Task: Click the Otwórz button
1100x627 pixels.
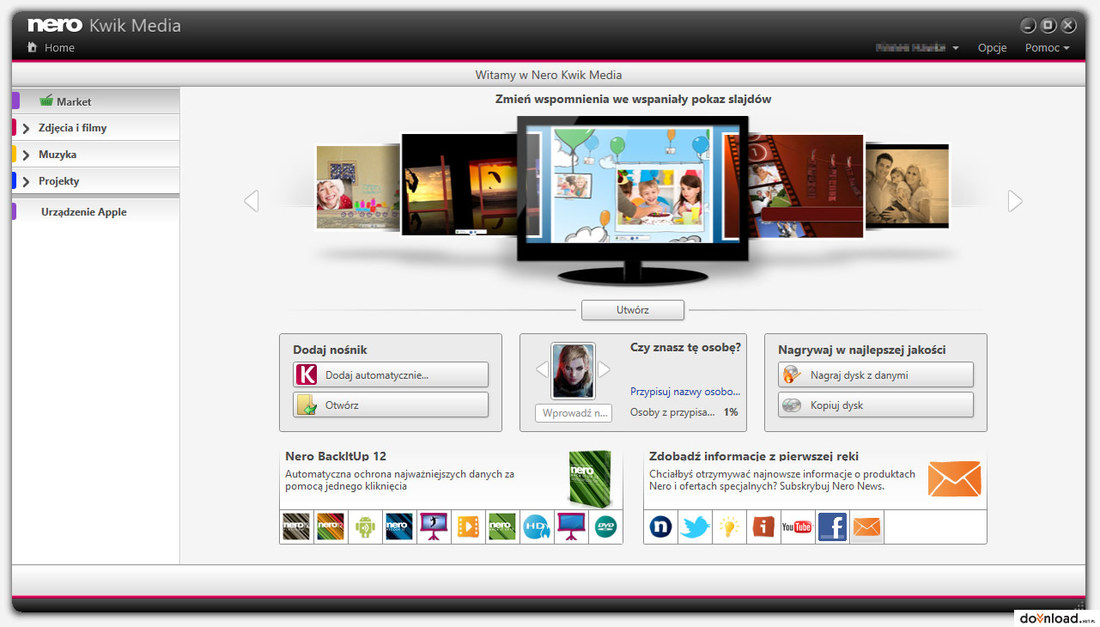Action: pos(391,405)
